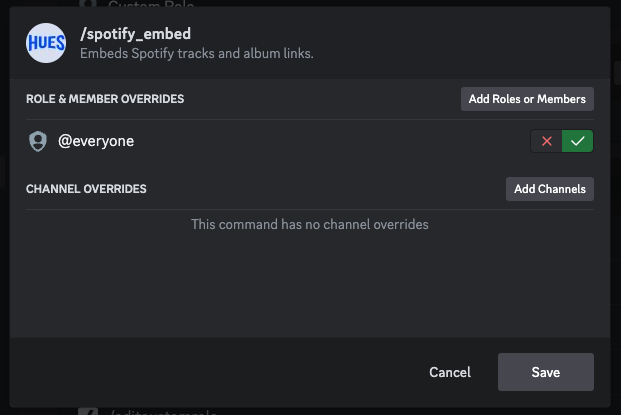The height and width of the screenshot is (415, 621).
Task: Click the icon beside Custom Role in background
Action: click(89, 4)
